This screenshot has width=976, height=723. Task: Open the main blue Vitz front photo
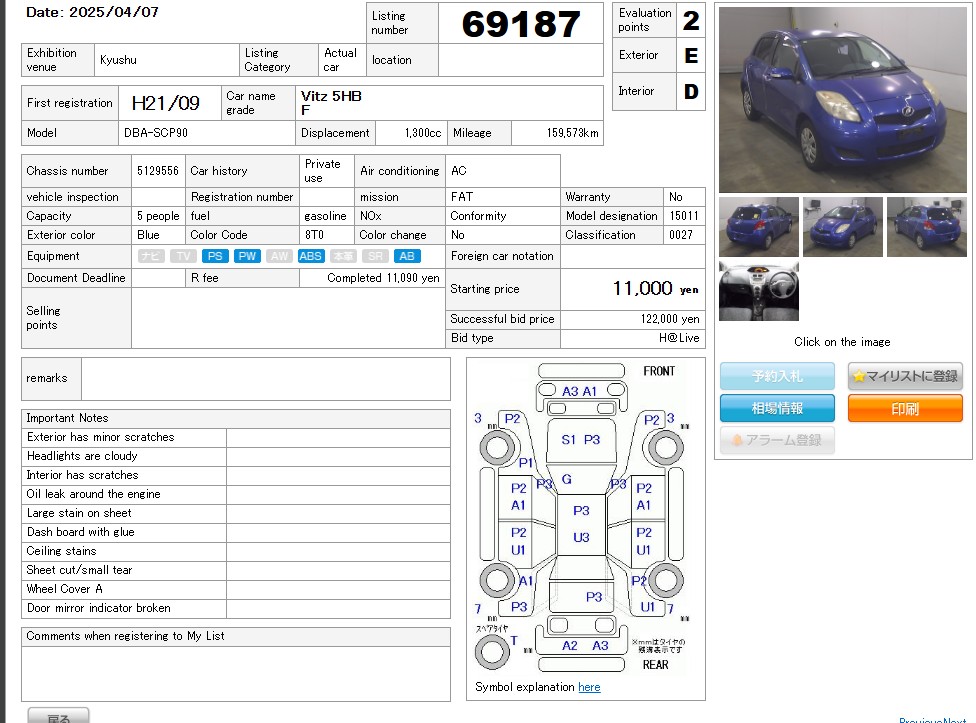point(843,100)
